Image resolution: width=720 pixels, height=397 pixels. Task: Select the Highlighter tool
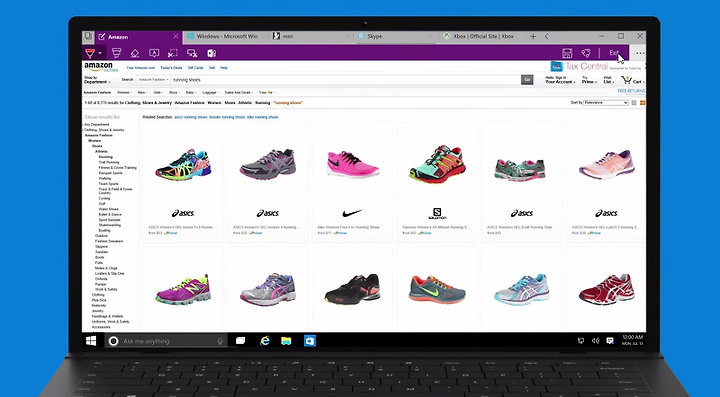coord(117,53)
